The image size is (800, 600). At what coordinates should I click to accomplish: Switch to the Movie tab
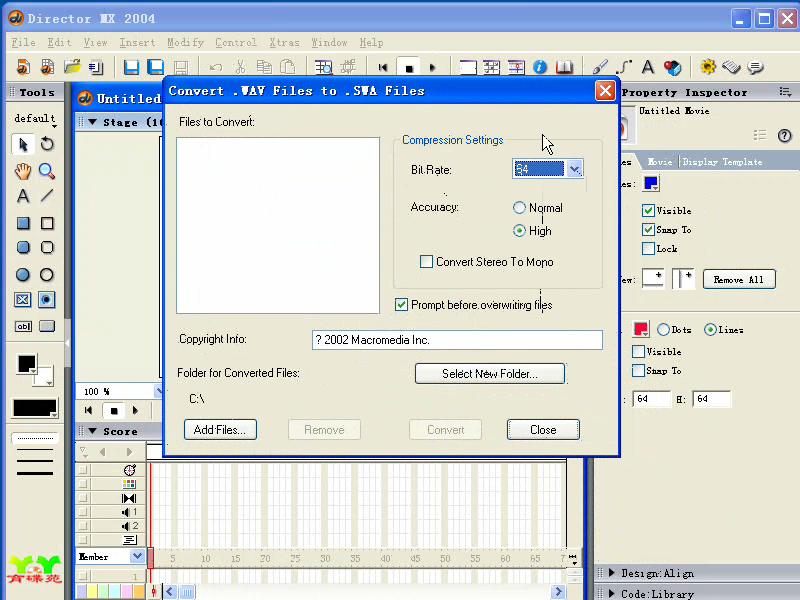tap(659, 162)
